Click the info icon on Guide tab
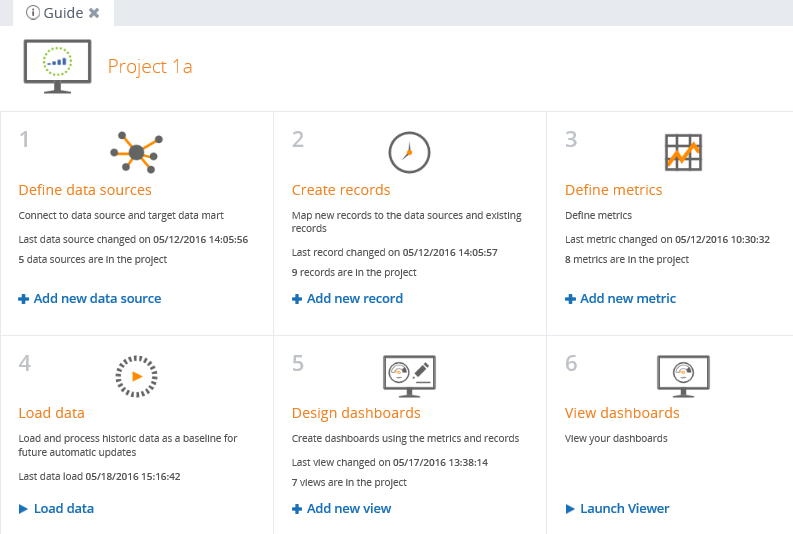 tap(33, 13)
